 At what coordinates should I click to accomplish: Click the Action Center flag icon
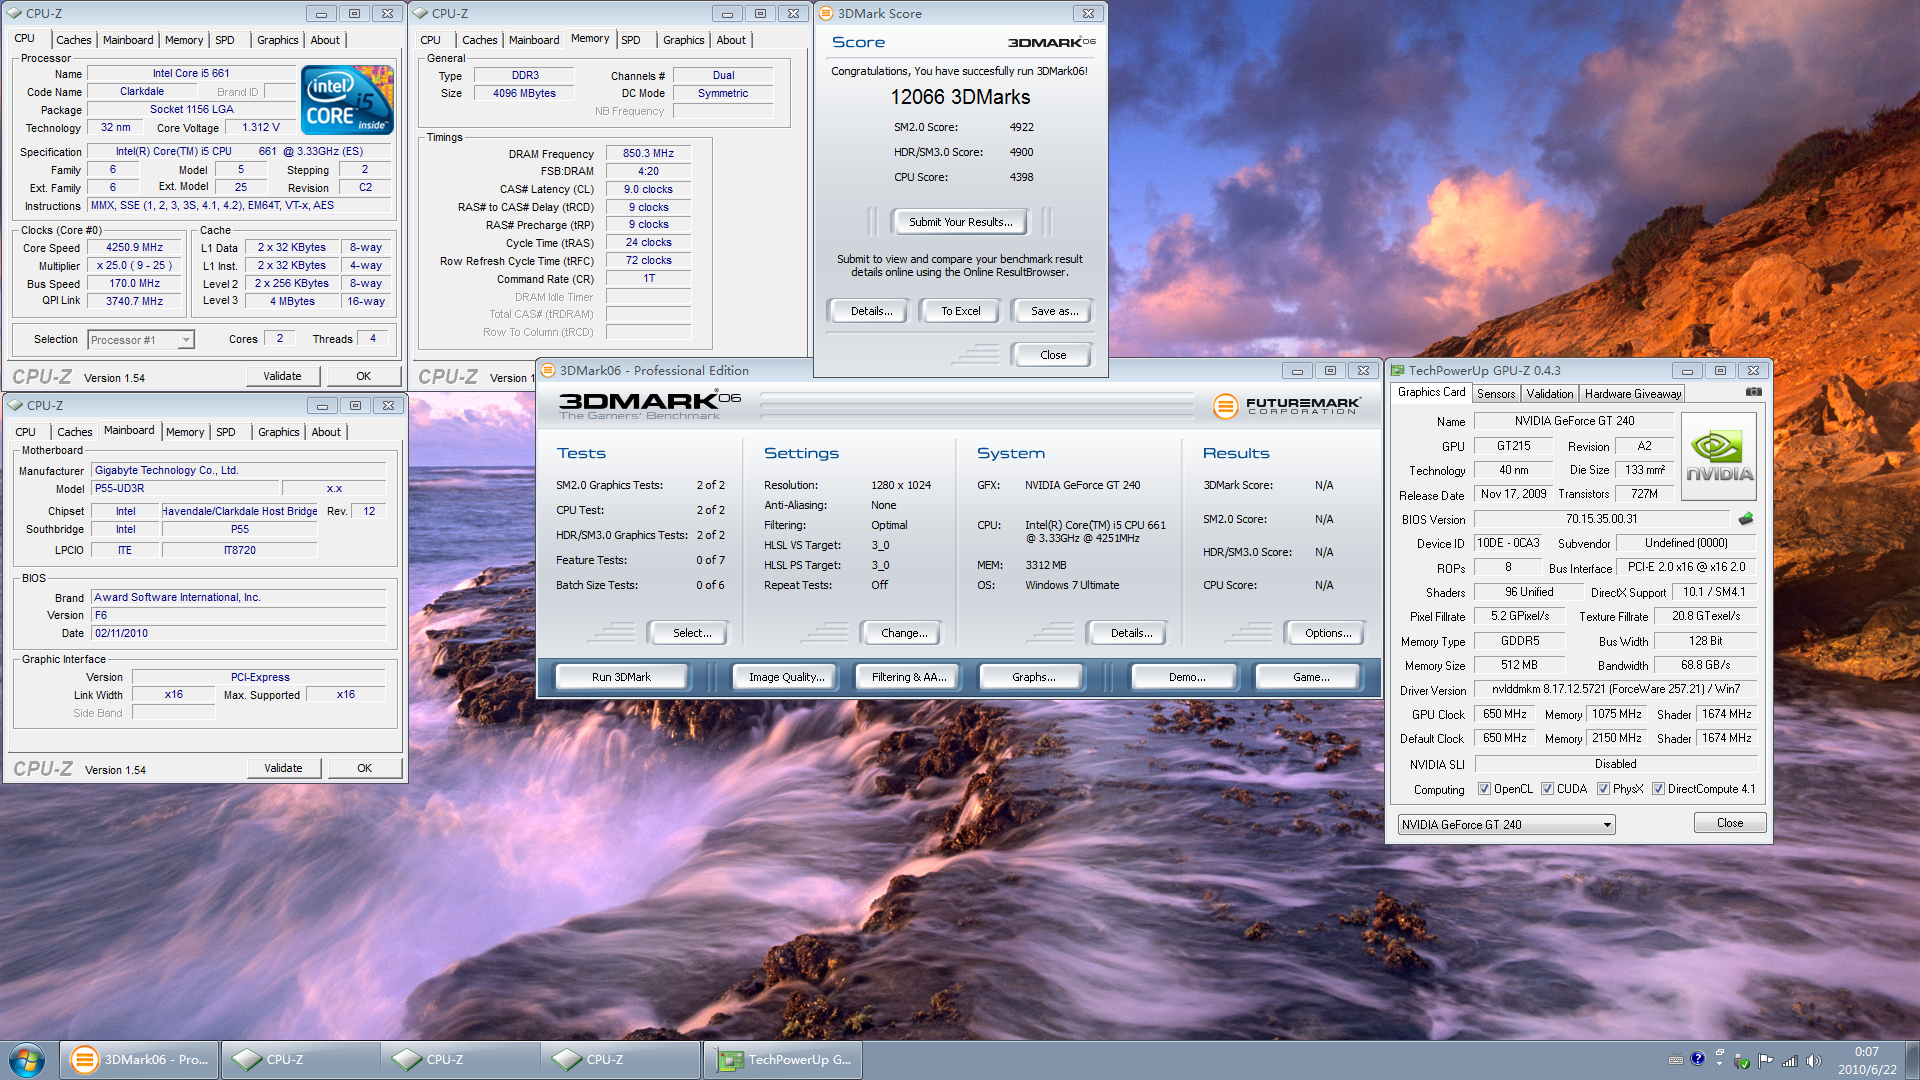(x=1765, y=1061)
